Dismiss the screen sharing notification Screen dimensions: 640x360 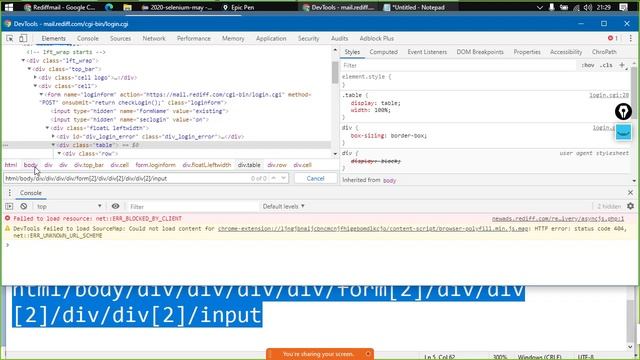(367, 354)
